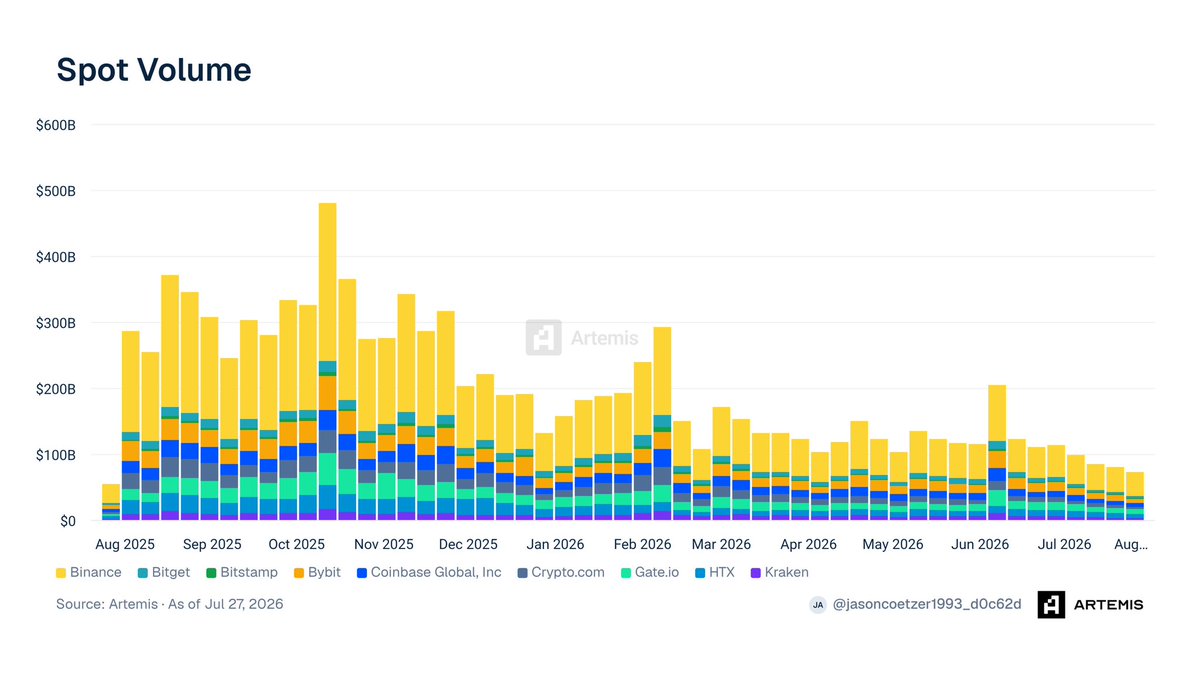The image size is (1199, 675).
Task: Click the Binance yellow legend swatch
Action: point(61,573)
